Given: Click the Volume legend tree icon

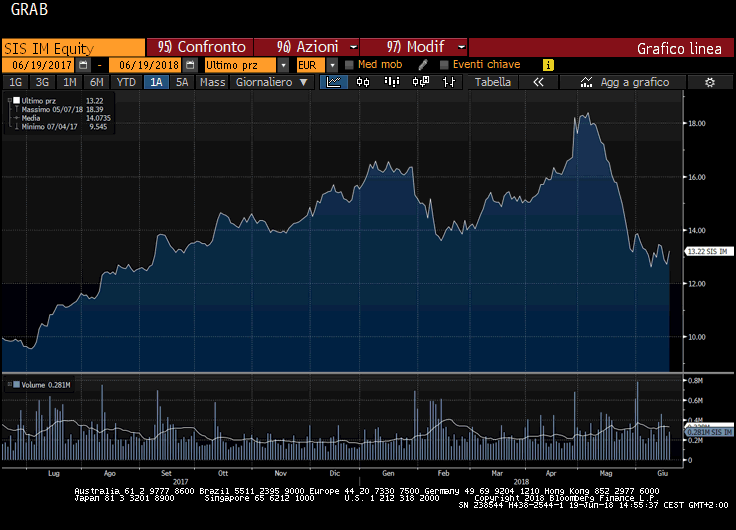Looking at the screenshot, I should pos(9,384).
